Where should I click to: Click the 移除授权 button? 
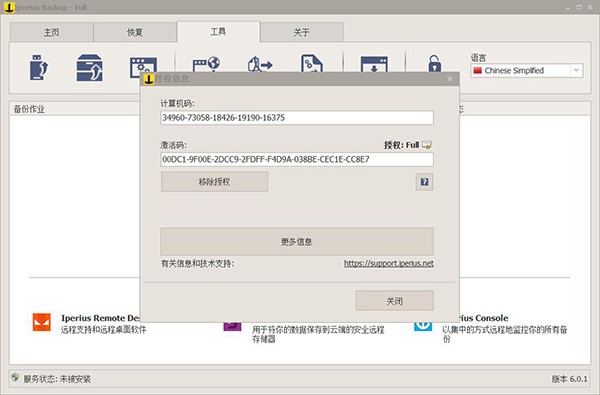tap(214, 182)
